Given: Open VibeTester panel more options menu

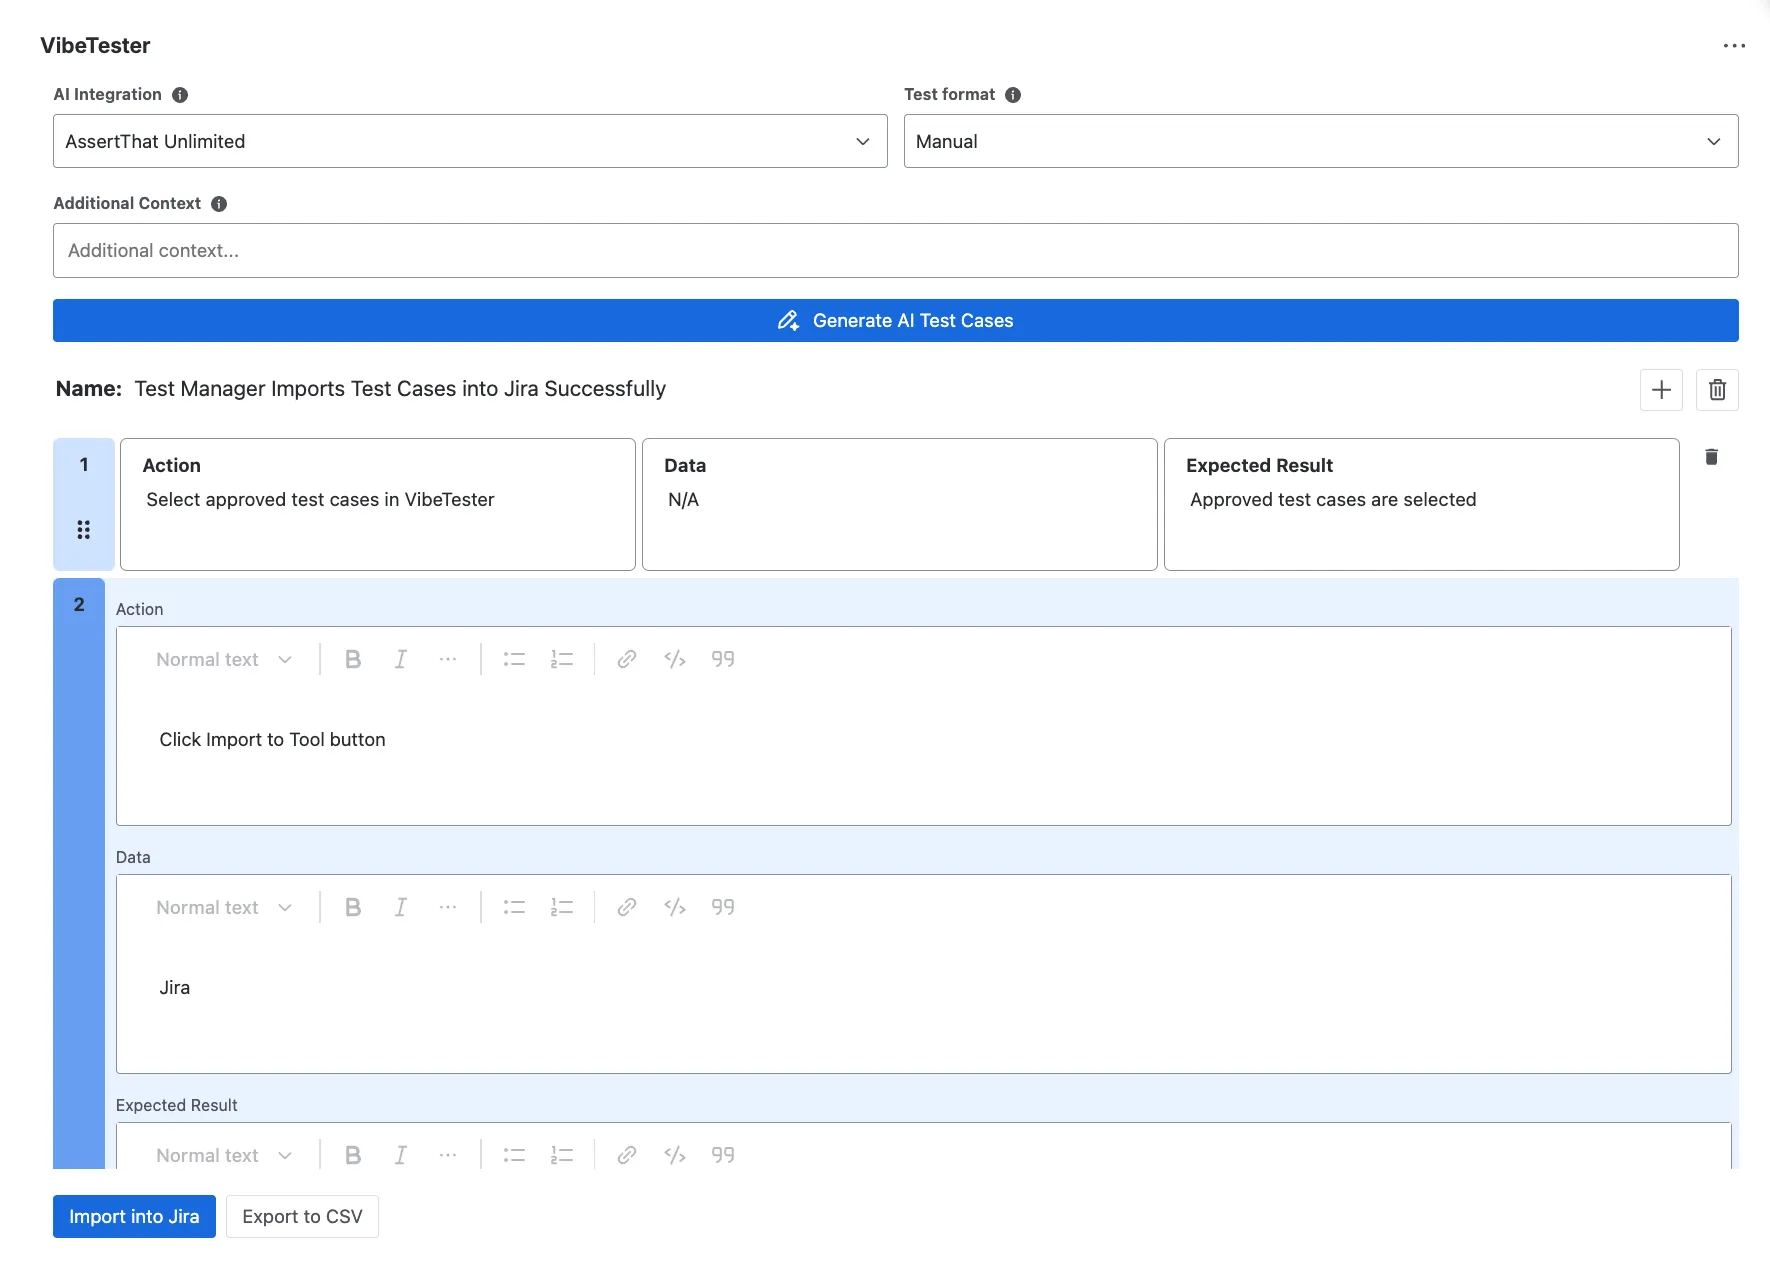Looking at the screenshot, I should pos(1734,46).
